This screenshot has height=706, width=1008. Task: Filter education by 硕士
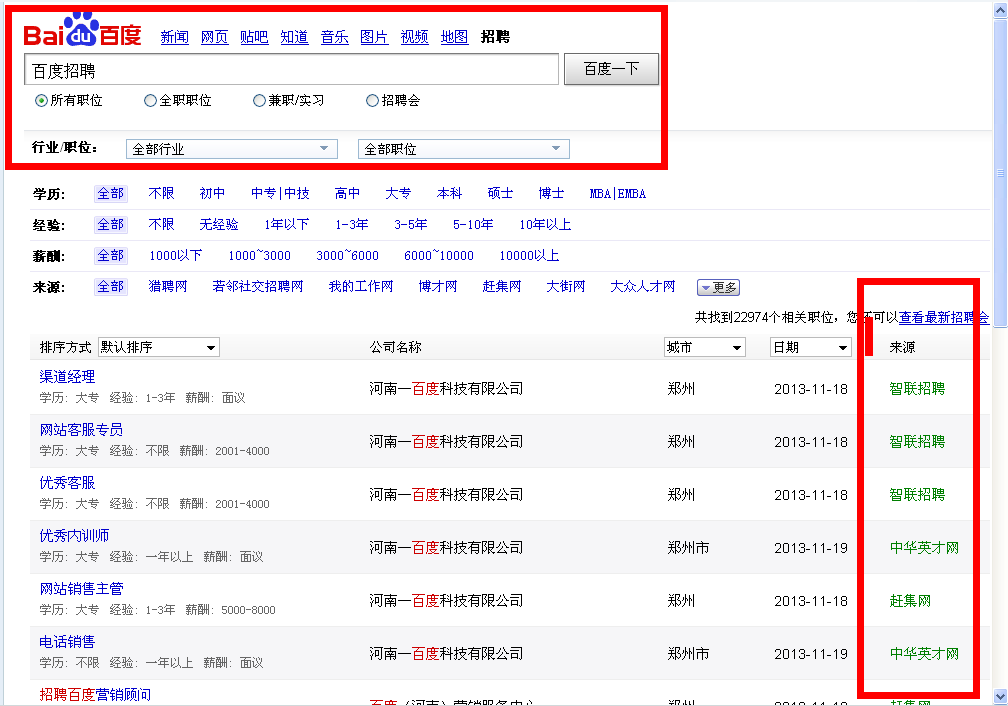coord(500,194)
